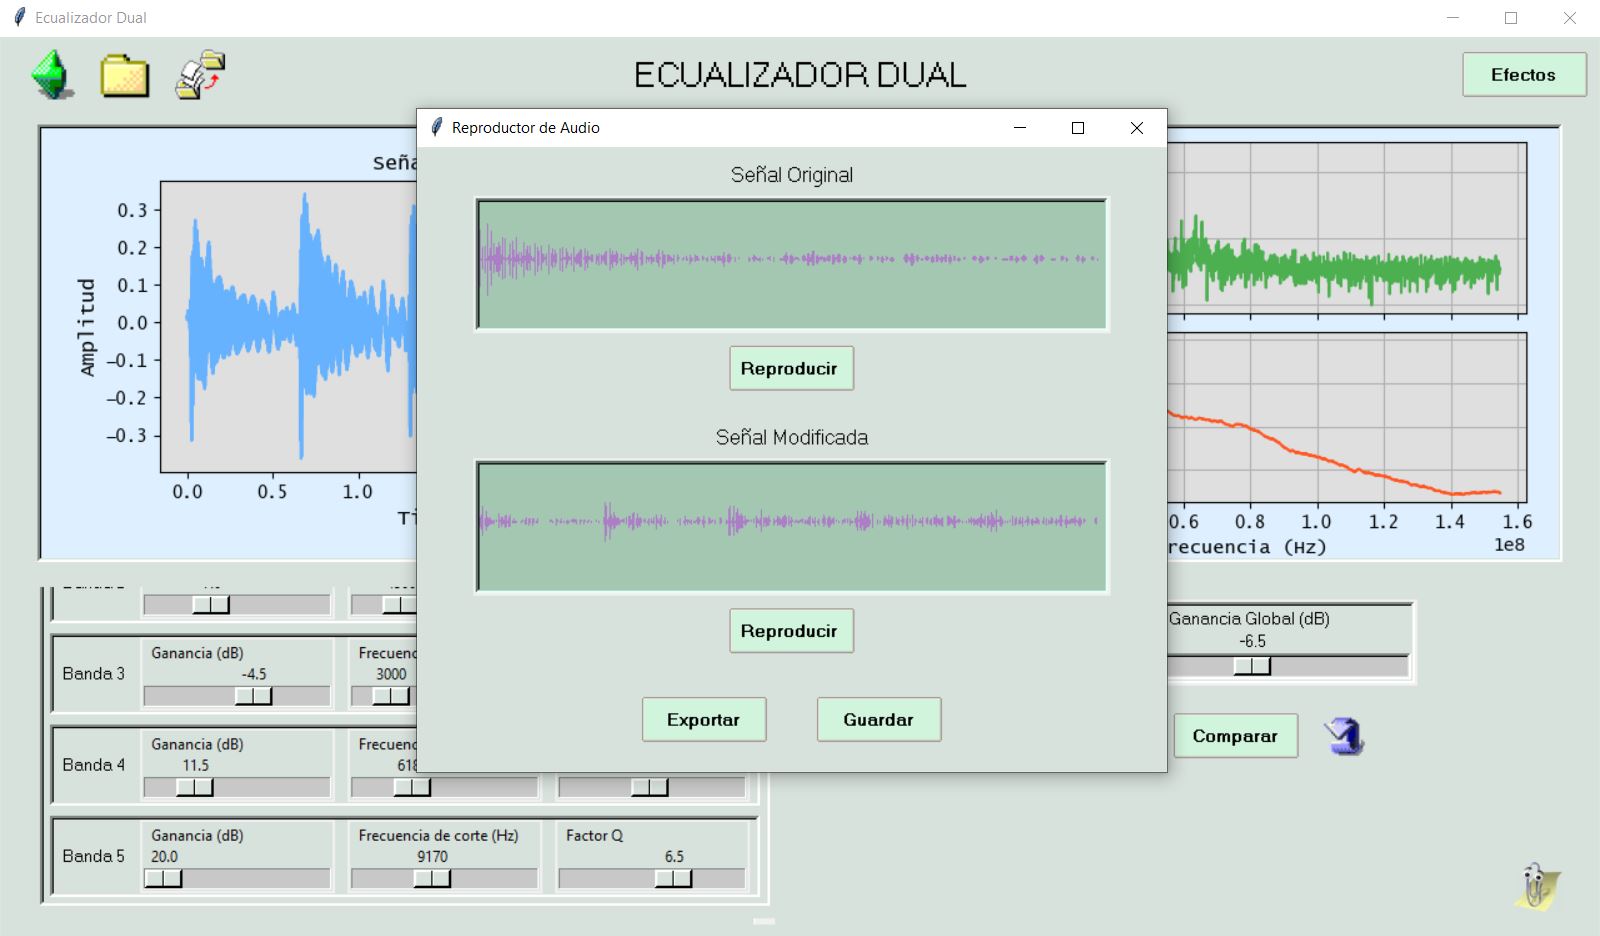Click Banda 5 Frecuencia de corte slider handle
This screenshot has height=936, width=1600.
(432, 879)
